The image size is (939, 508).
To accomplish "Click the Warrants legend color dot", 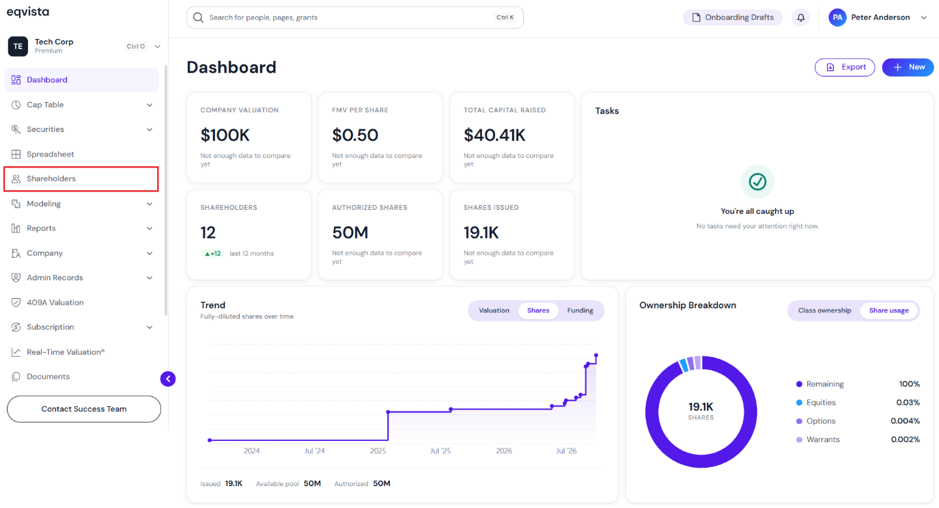I will point(799,440).
